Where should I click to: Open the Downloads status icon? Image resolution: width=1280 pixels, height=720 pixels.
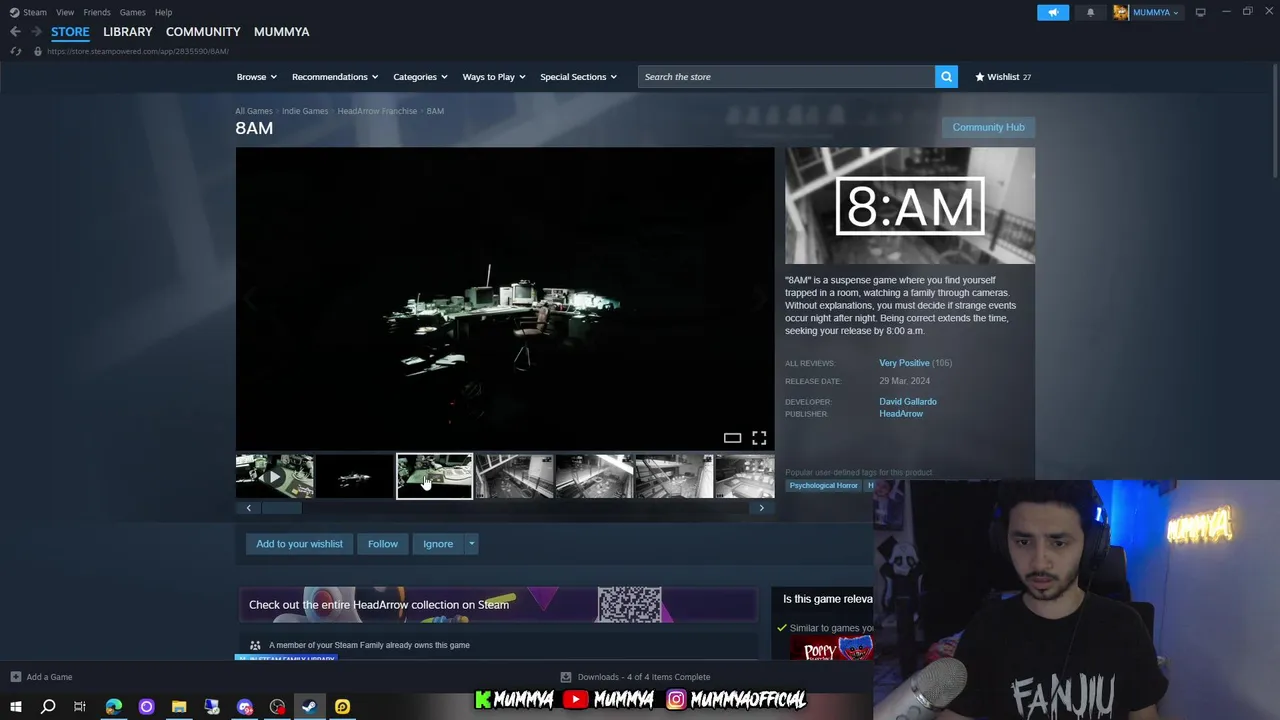coord(565,677)
